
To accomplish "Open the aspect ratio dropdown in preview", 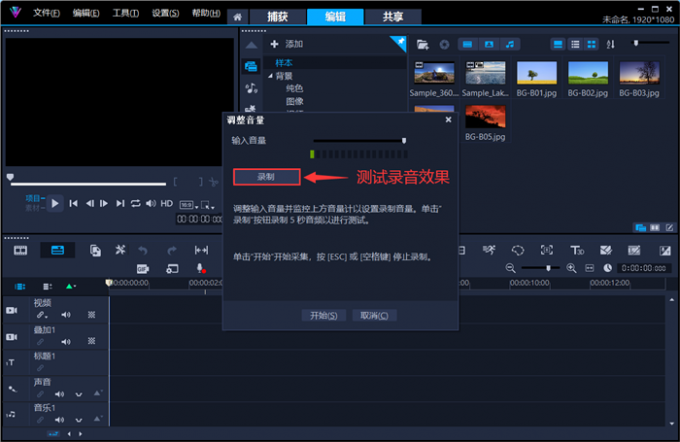I will coord(189,205).
